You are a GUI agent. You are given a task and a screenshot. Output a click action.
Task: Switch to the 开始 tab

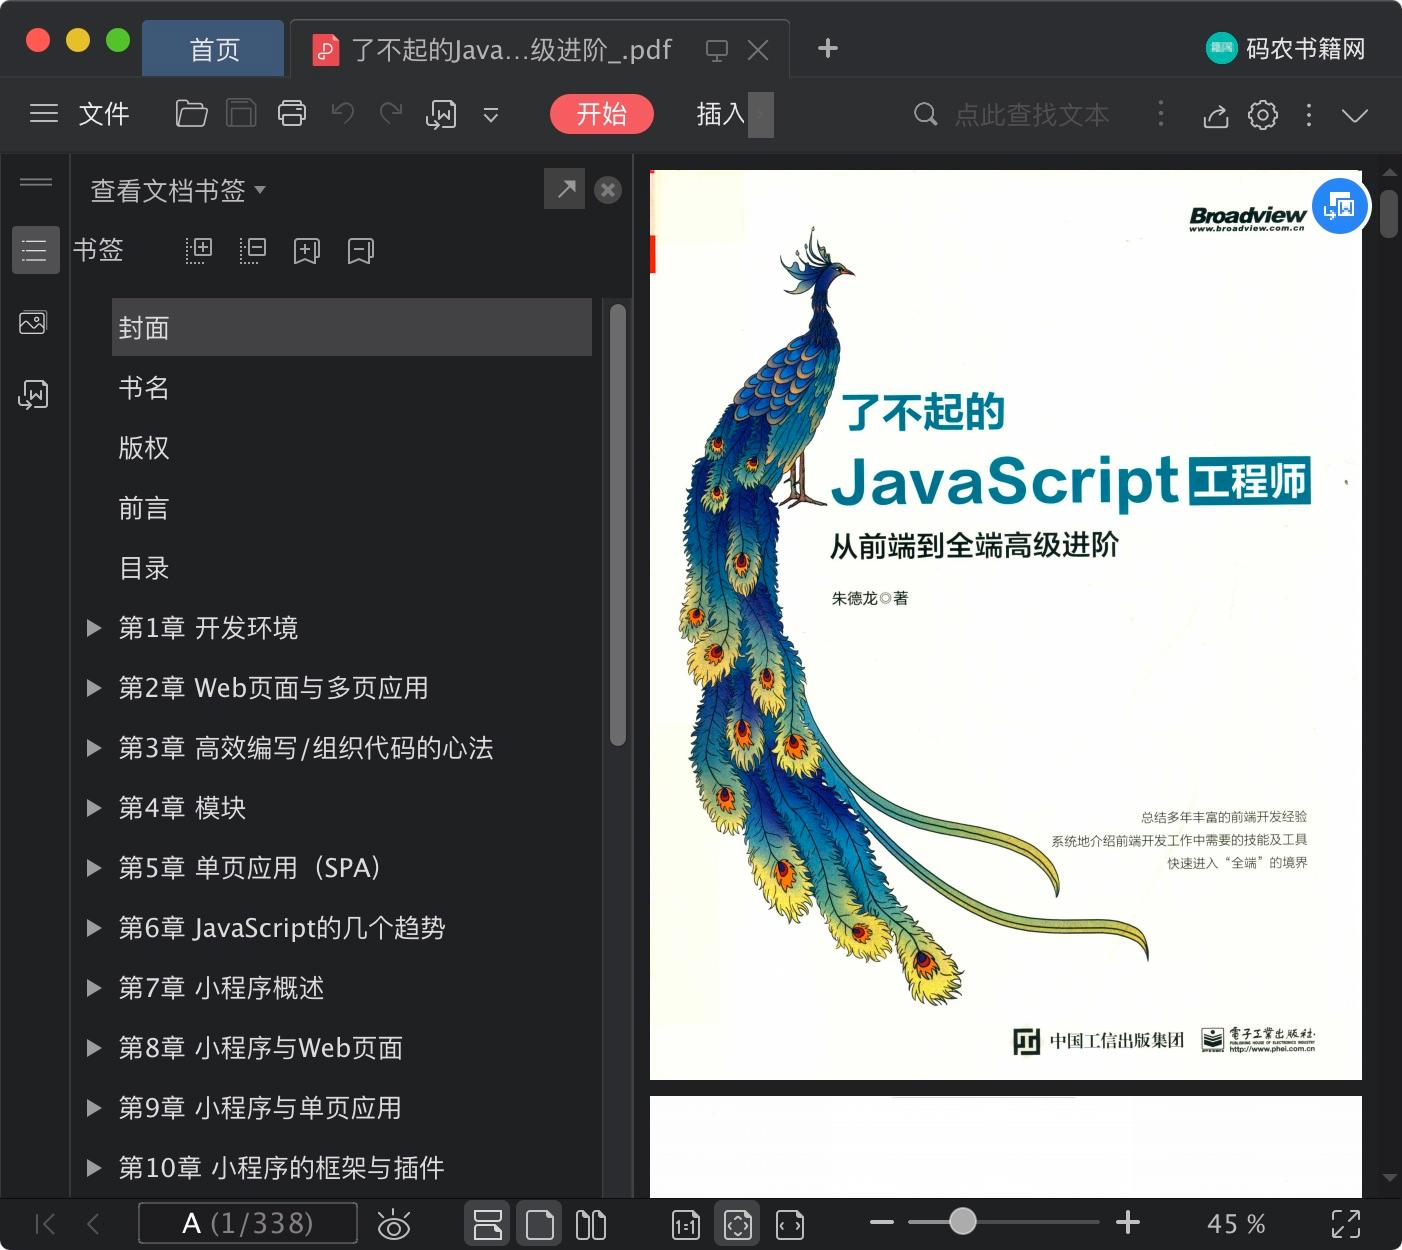602,114
